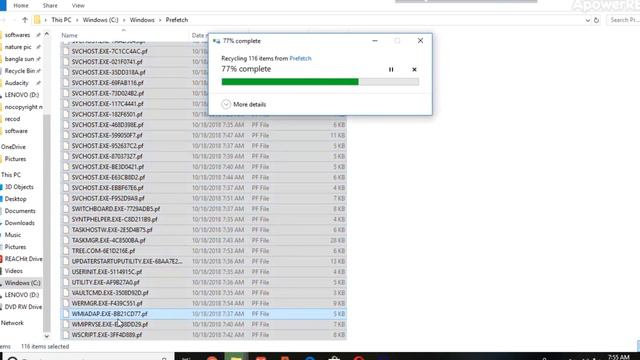Open the Share ribbon tab

pyautogui.click(x=50, y=6)
